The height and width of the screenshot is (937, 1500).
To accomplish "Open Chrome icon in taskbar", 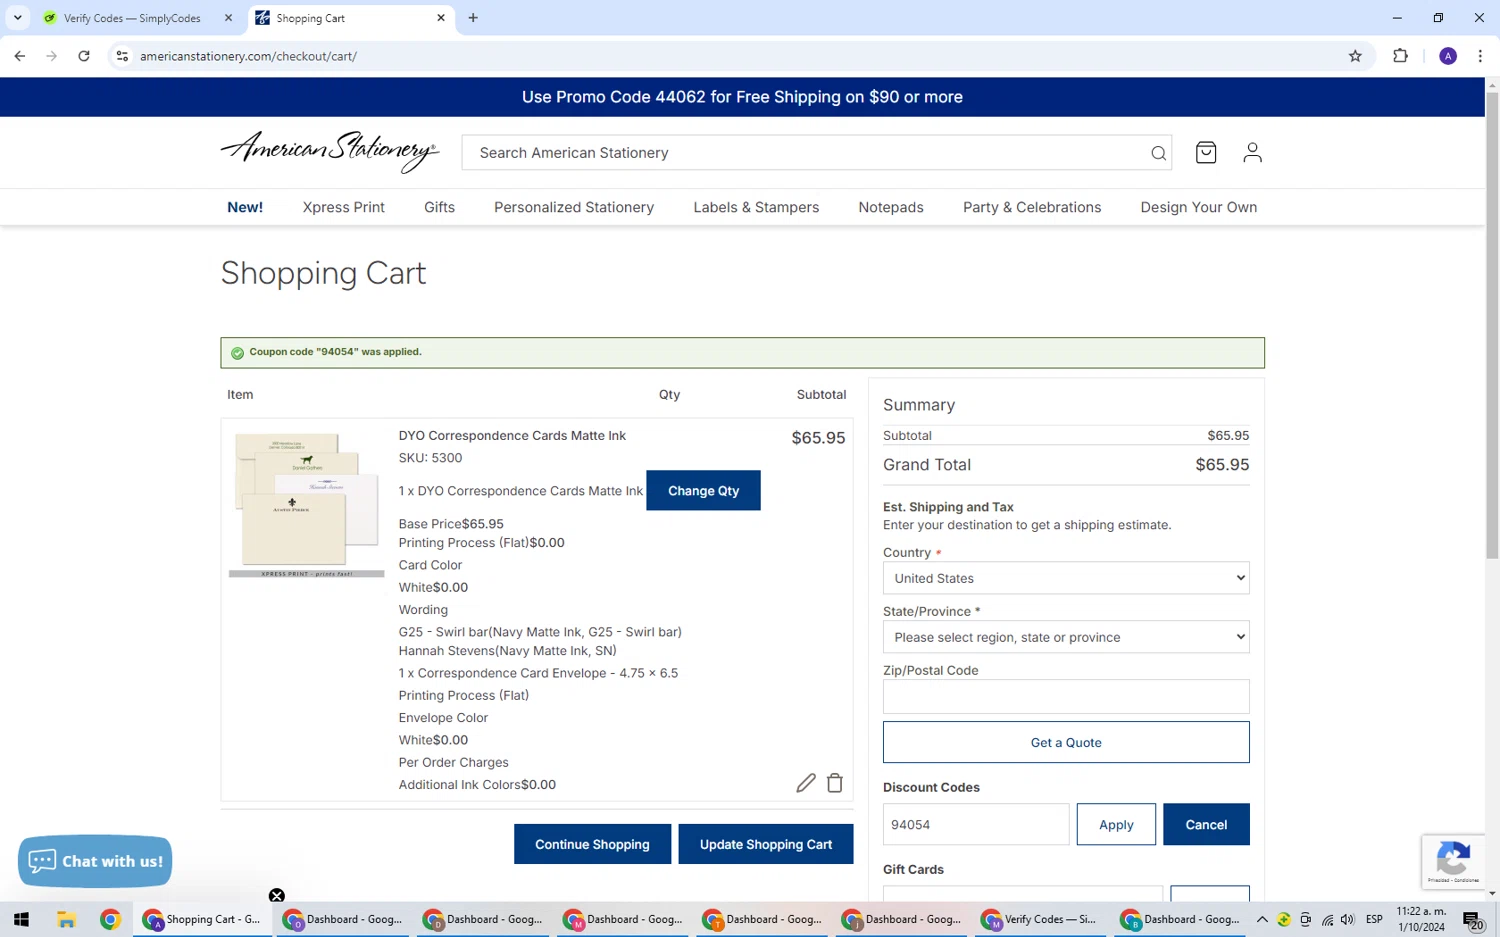I will click(x=110, y=919).
